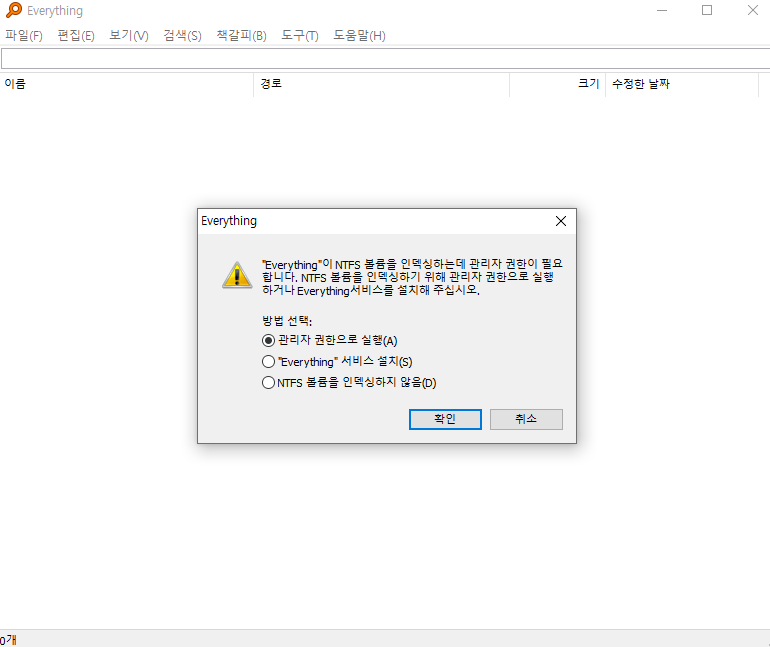Sort results by the 크기 column header

557,84
